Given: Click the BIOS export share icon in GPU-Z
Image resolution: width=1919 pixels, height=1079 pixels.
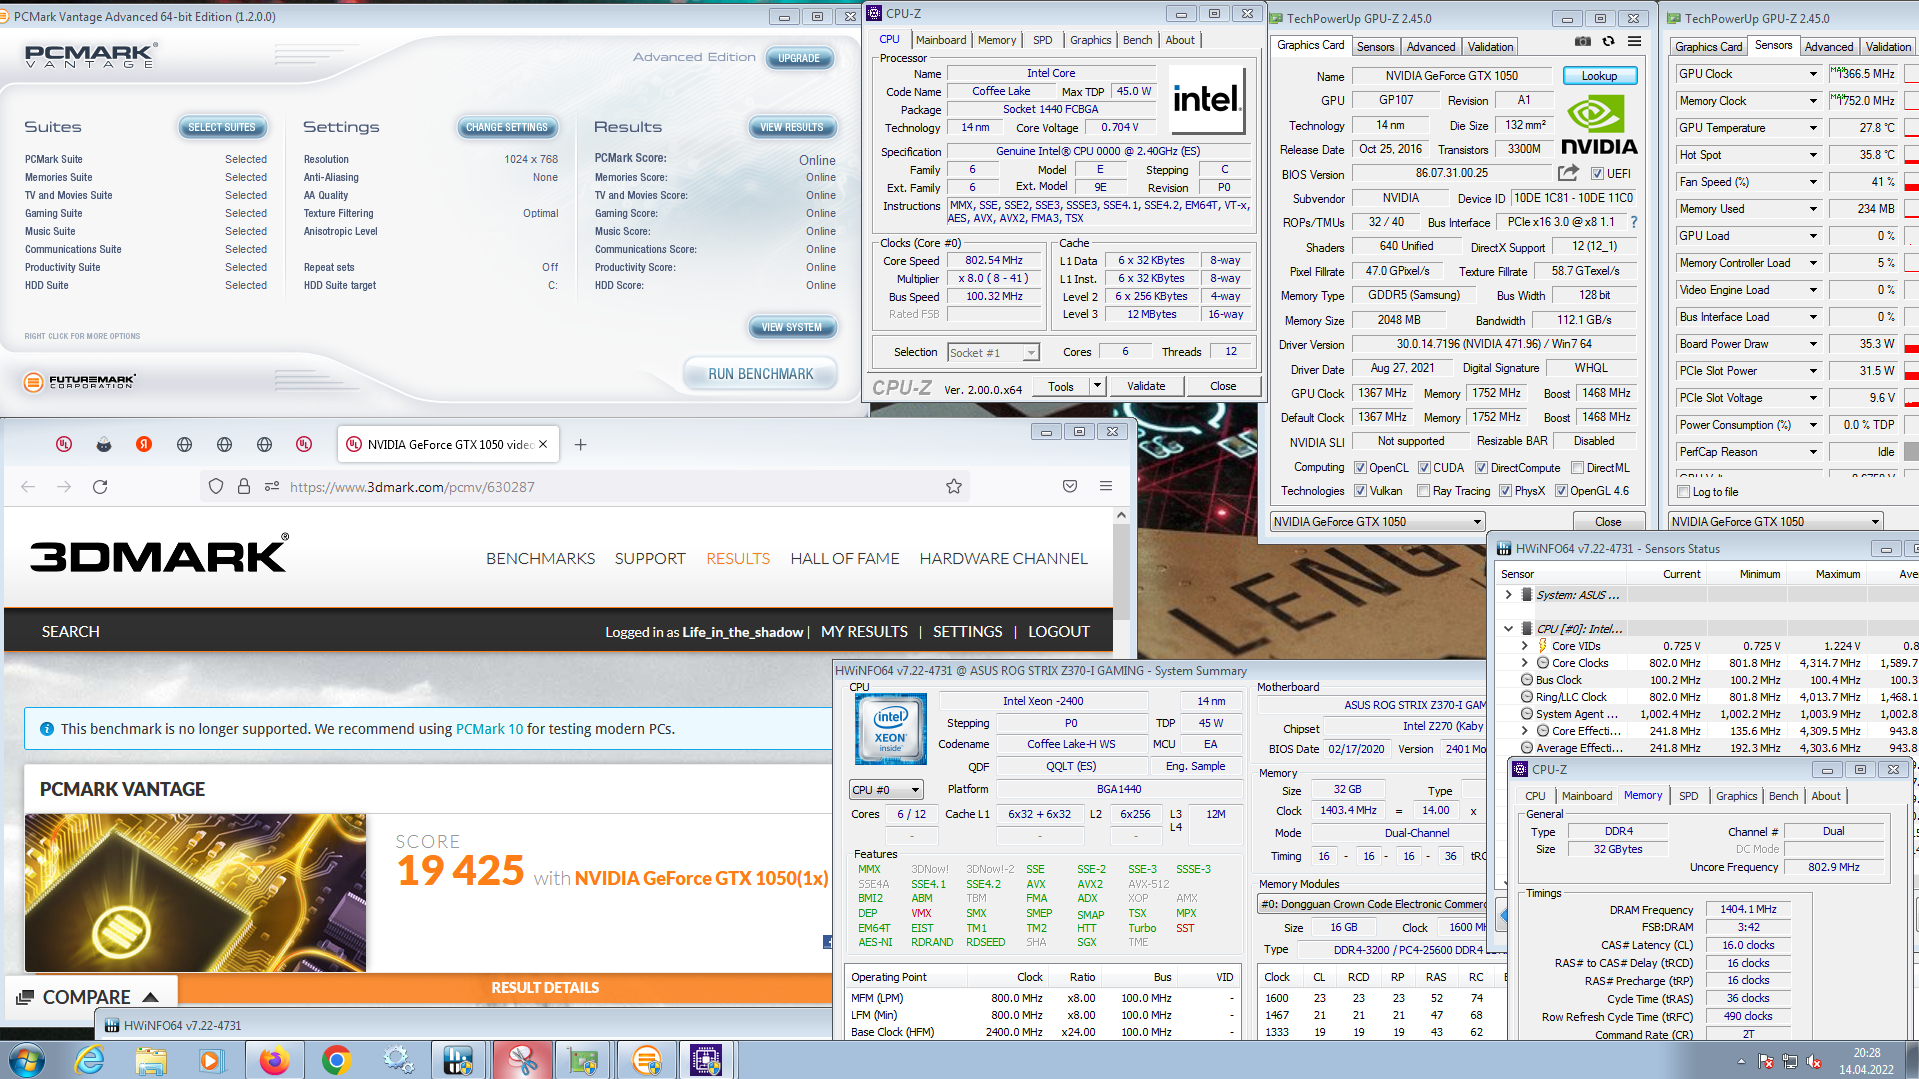Looking at the screenshot, I should 1567,173.
